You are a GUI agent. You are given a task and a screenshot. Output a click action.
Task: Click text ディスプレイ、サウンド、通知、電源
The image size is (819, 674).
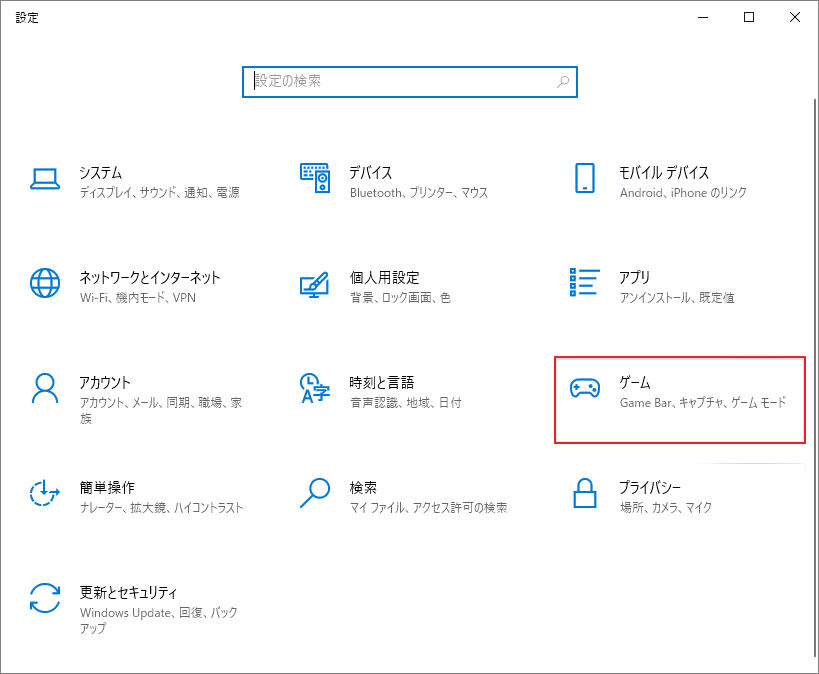click(x=160, y=193)
